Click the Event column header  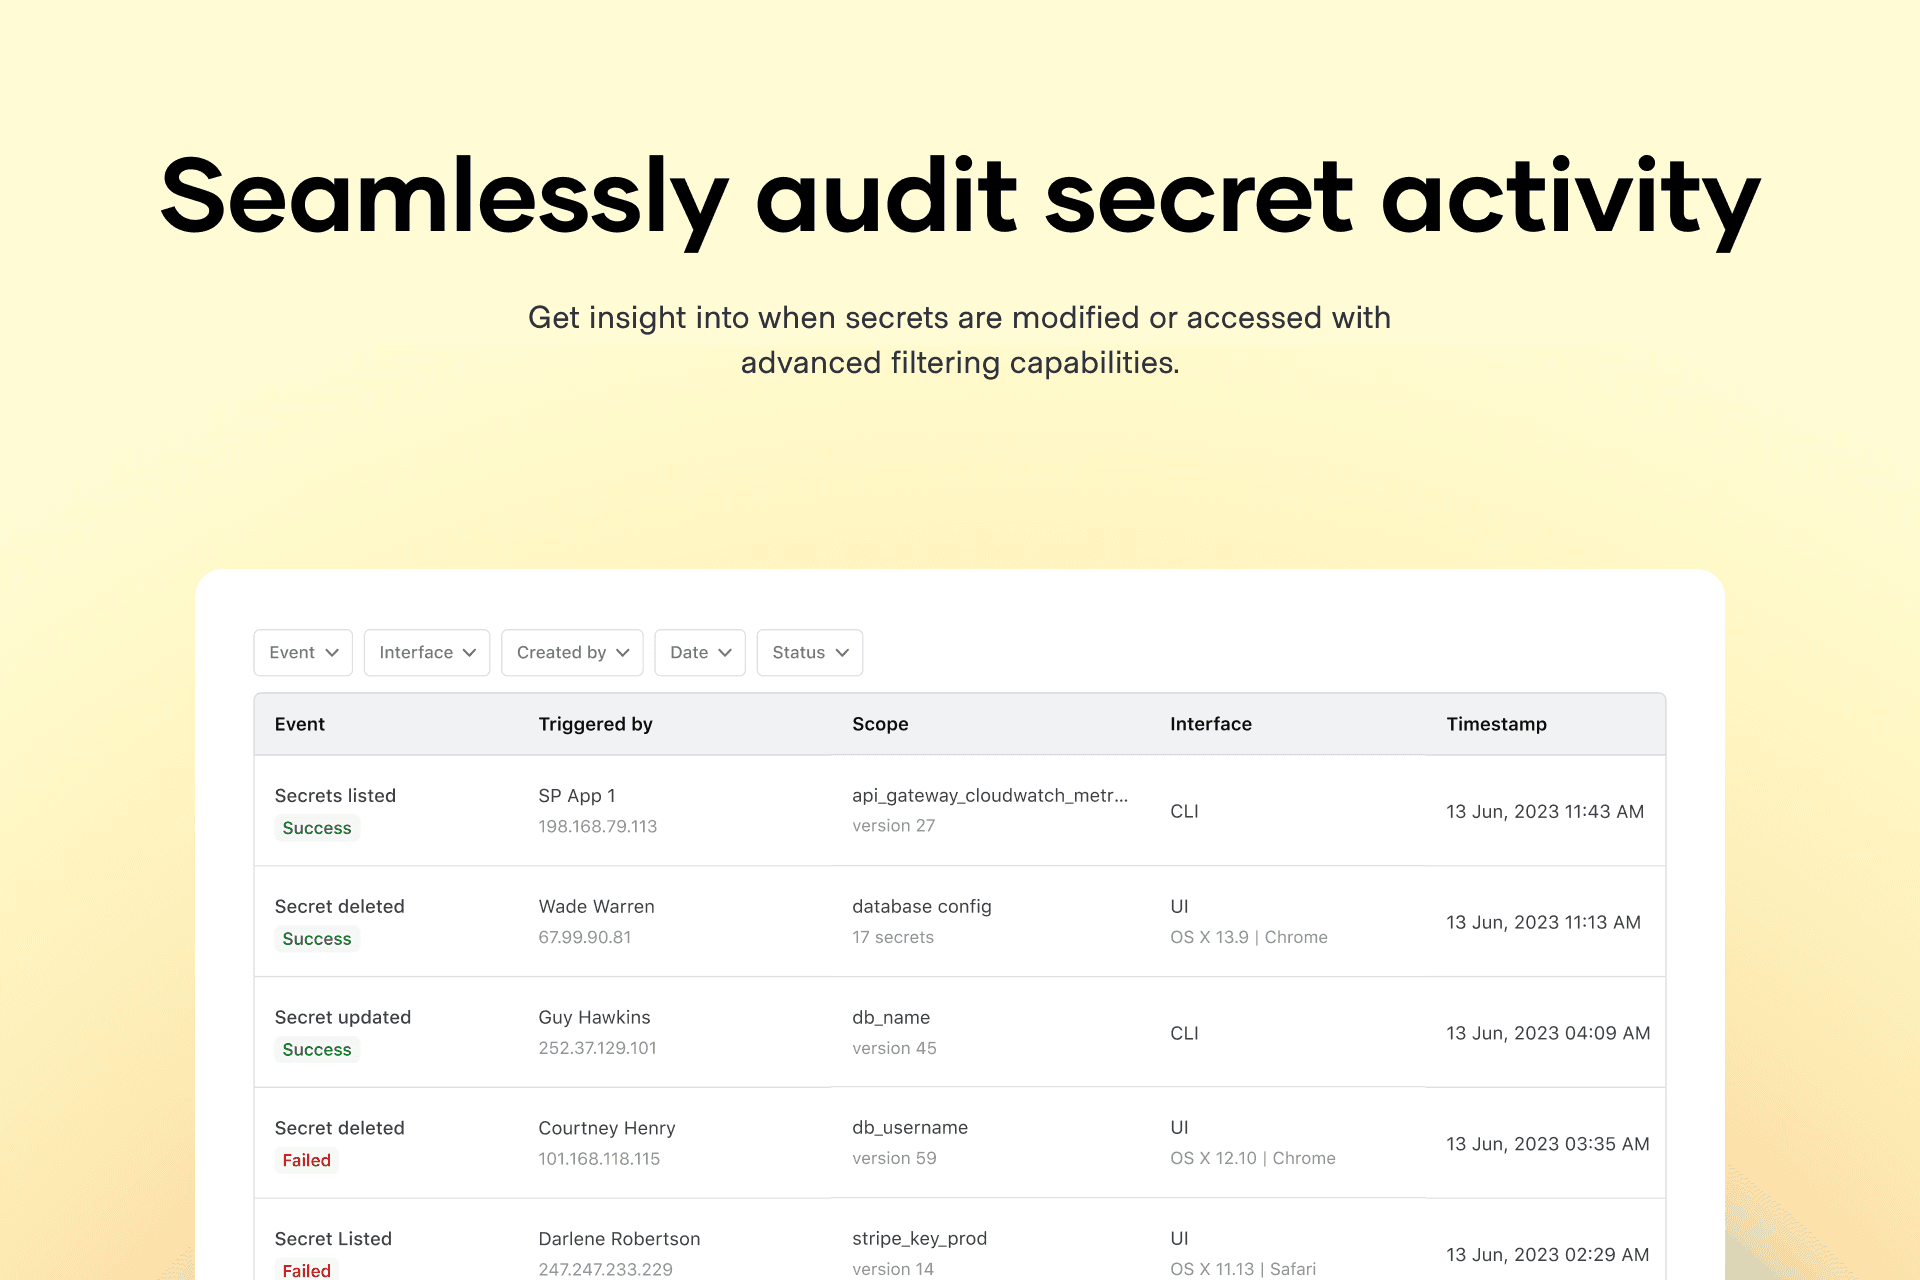point(300,724)
